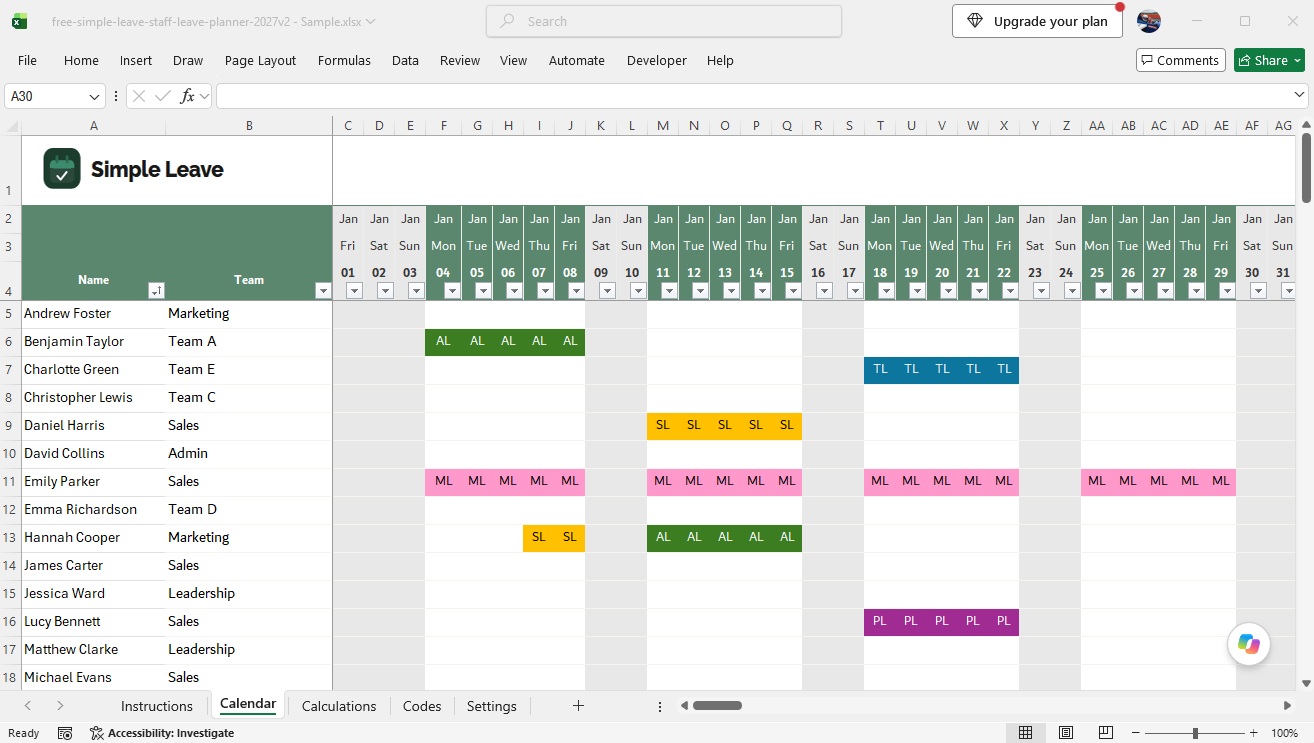Open the Name column sort filter button

click(156, 291)
